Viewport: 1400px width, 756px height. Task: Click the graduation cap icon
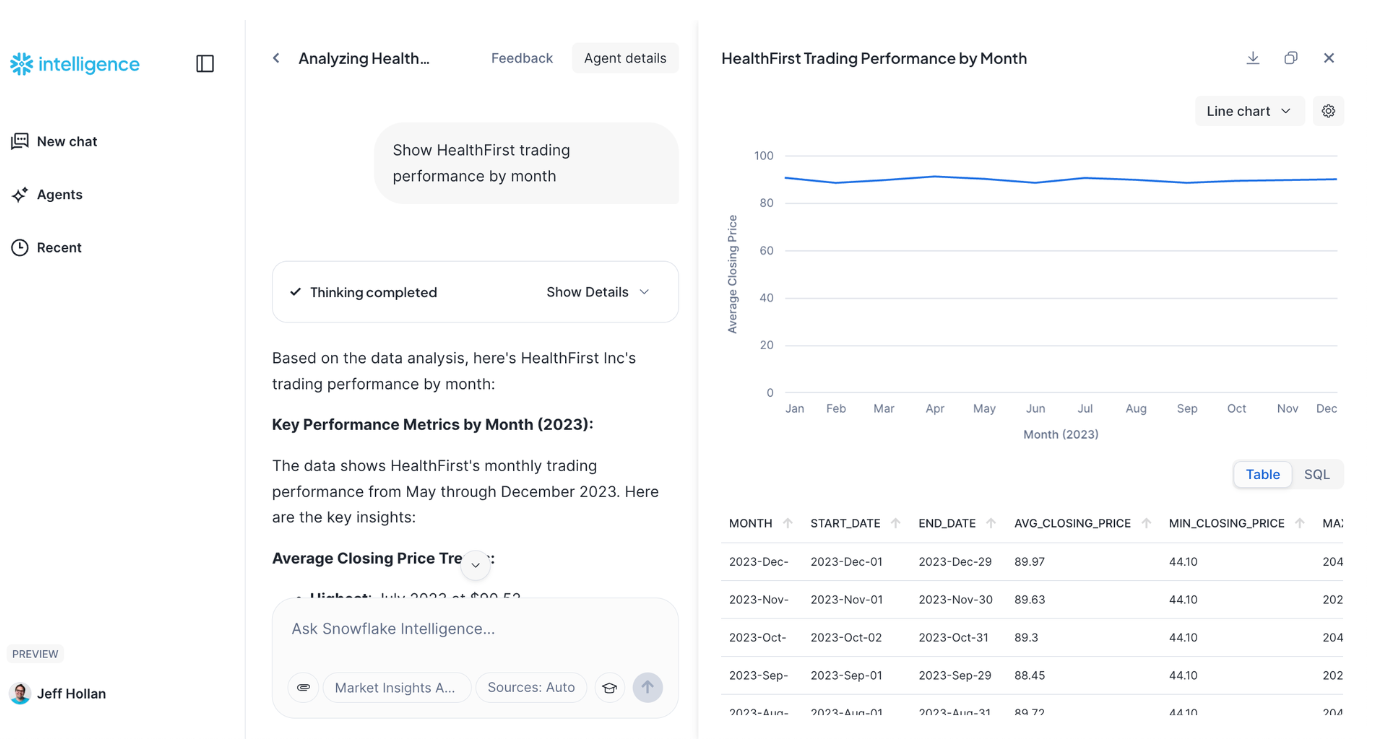click(609, 687)
